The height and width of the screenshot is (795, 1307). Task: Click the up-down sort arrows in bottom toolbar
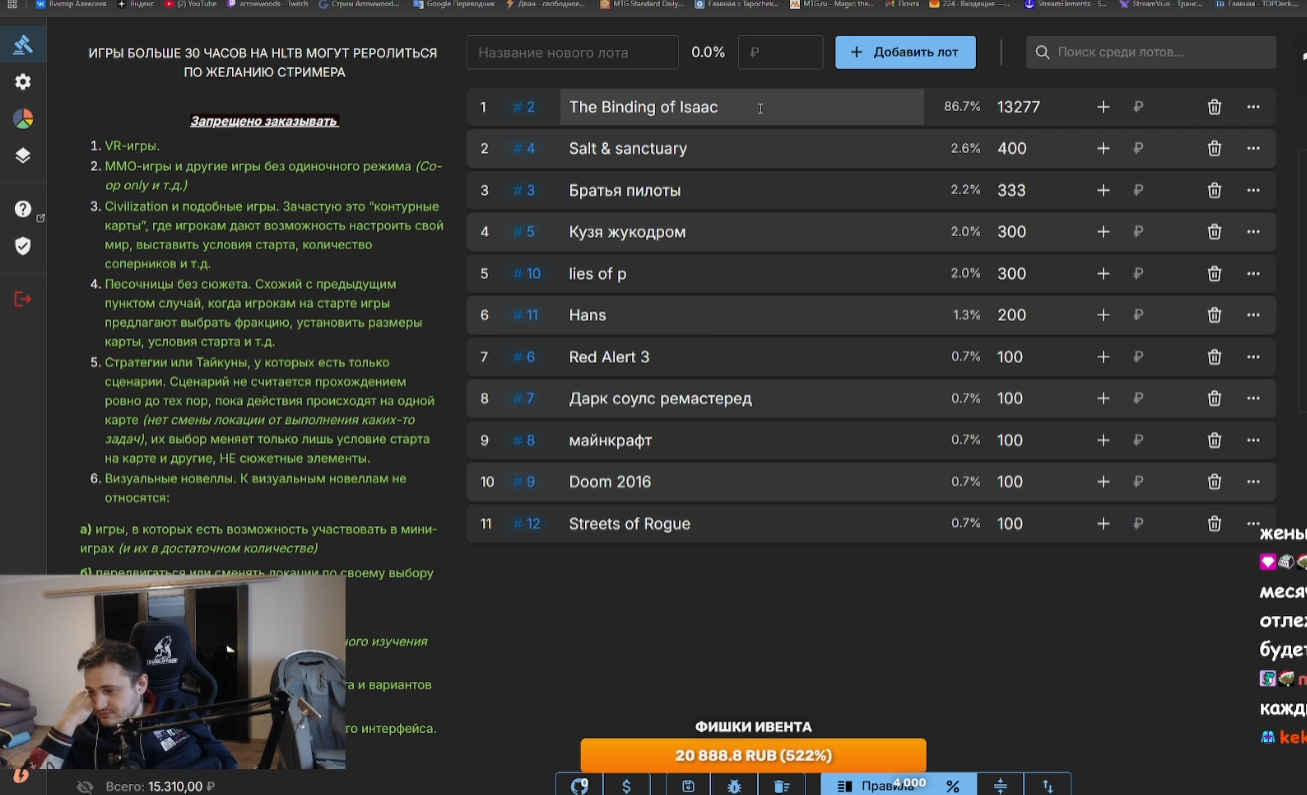(x=1047, y=786)
